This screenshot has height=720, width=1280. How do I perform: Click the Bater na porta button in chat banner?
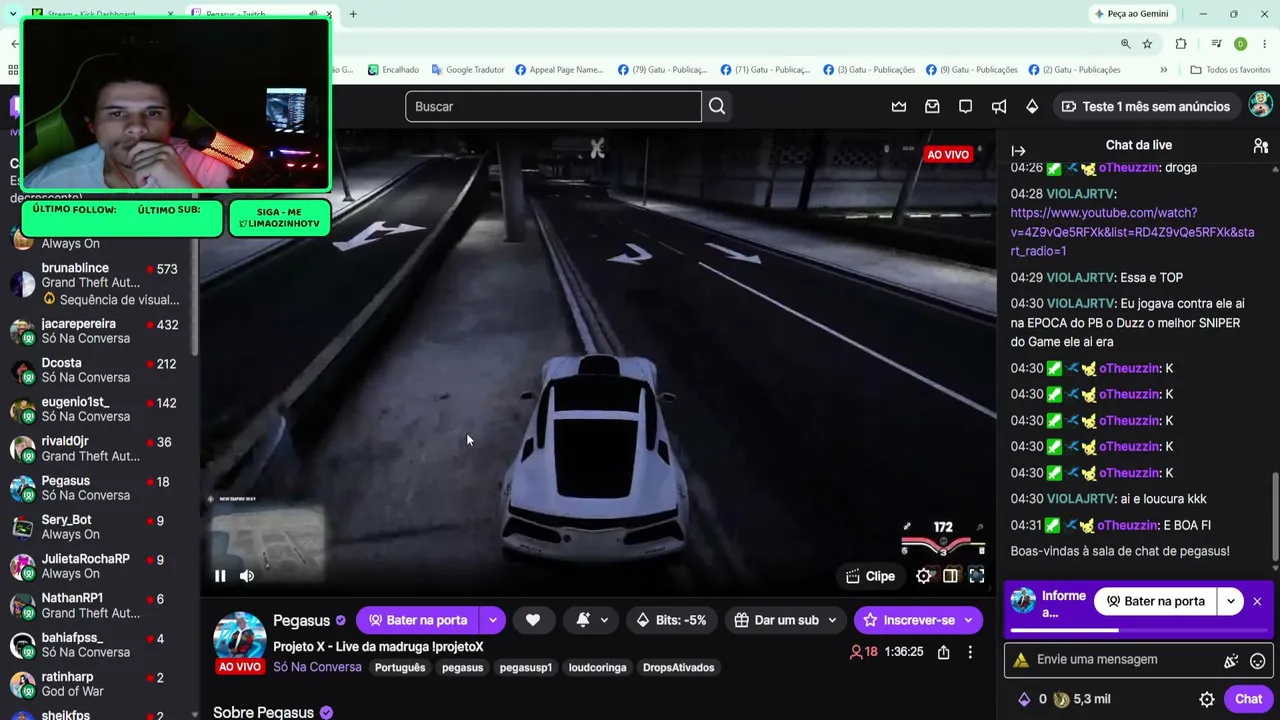coord(1155,601)
